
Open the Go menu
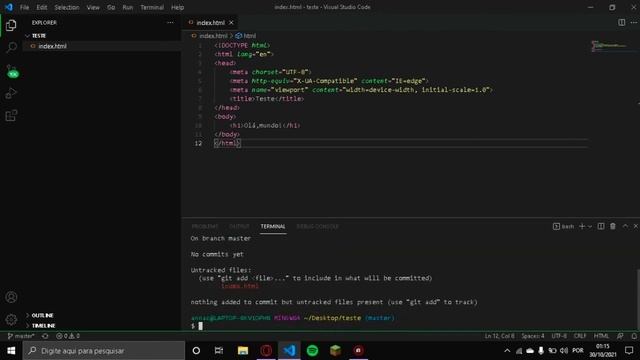[x=111, y=7]
